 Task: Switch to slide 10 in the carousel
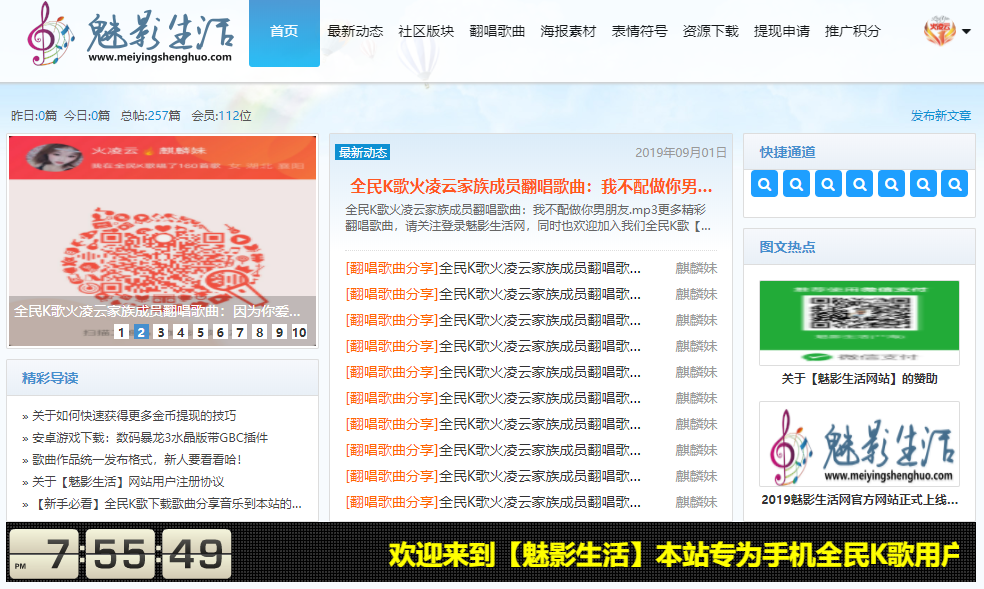[298, 332]
